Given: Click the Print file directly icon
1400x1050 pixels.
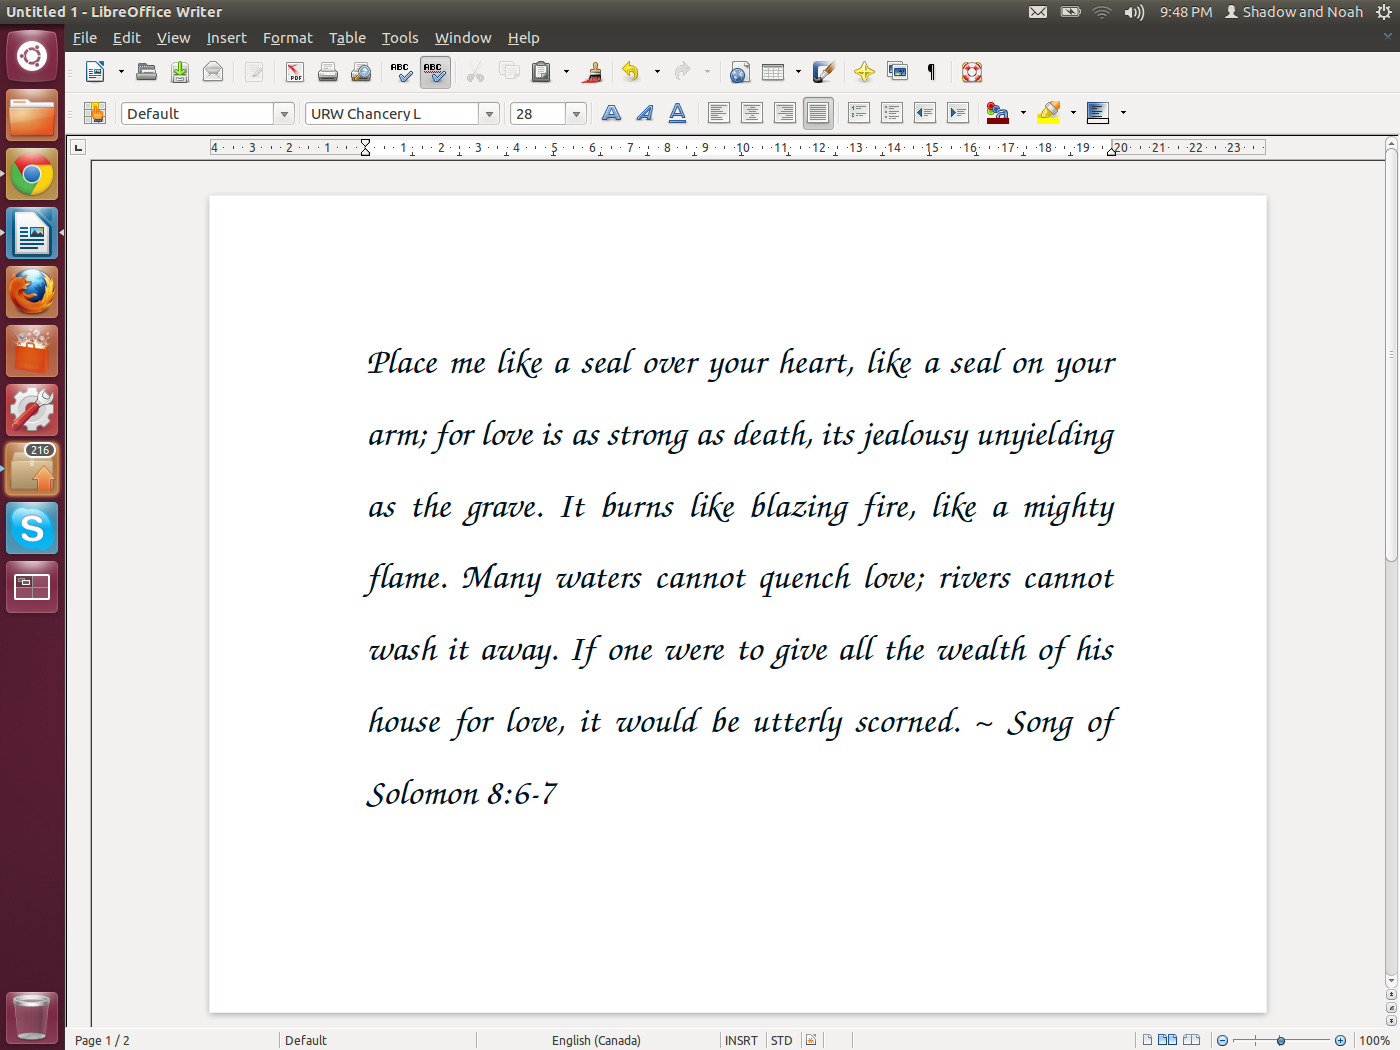Looking at the screenshot, I should (328, 72).
